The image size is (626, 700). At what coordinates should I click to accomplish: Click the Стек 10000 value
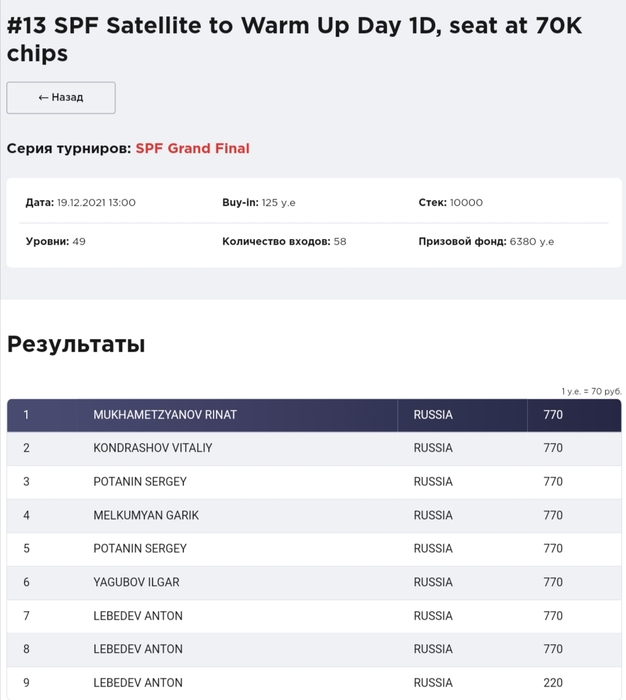click(451, 203)
